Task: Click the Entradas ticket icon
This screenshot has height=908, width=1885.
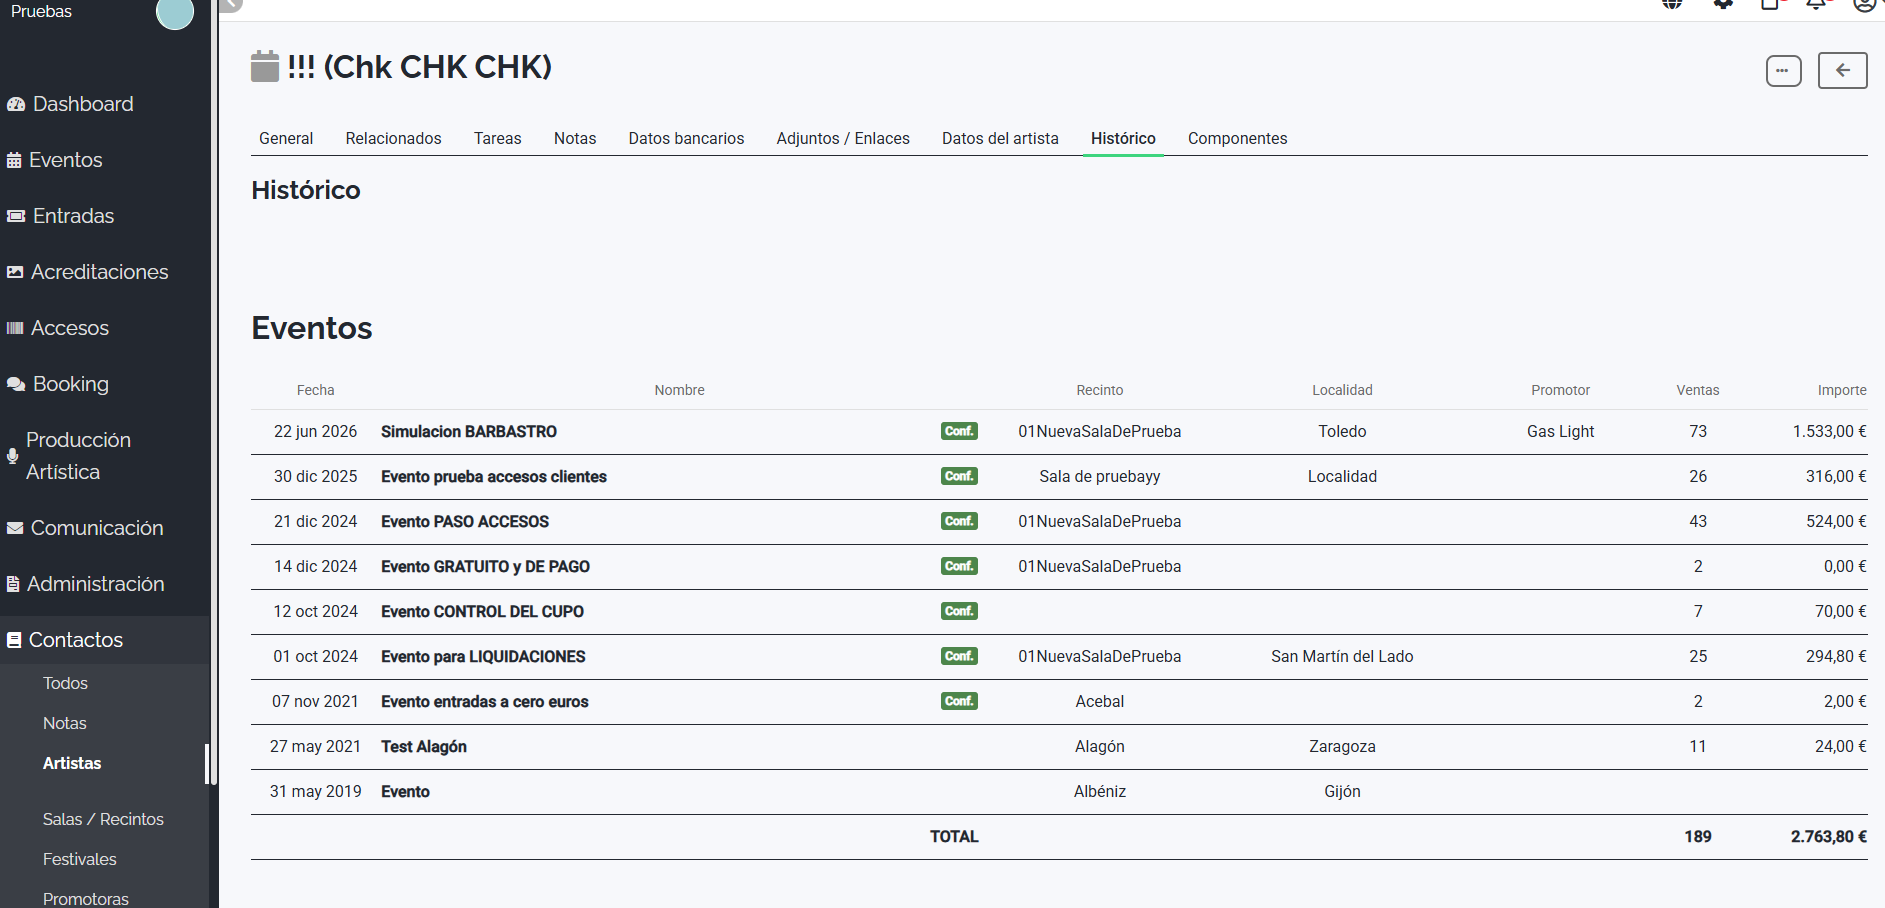Action: [x=16, y=216]
